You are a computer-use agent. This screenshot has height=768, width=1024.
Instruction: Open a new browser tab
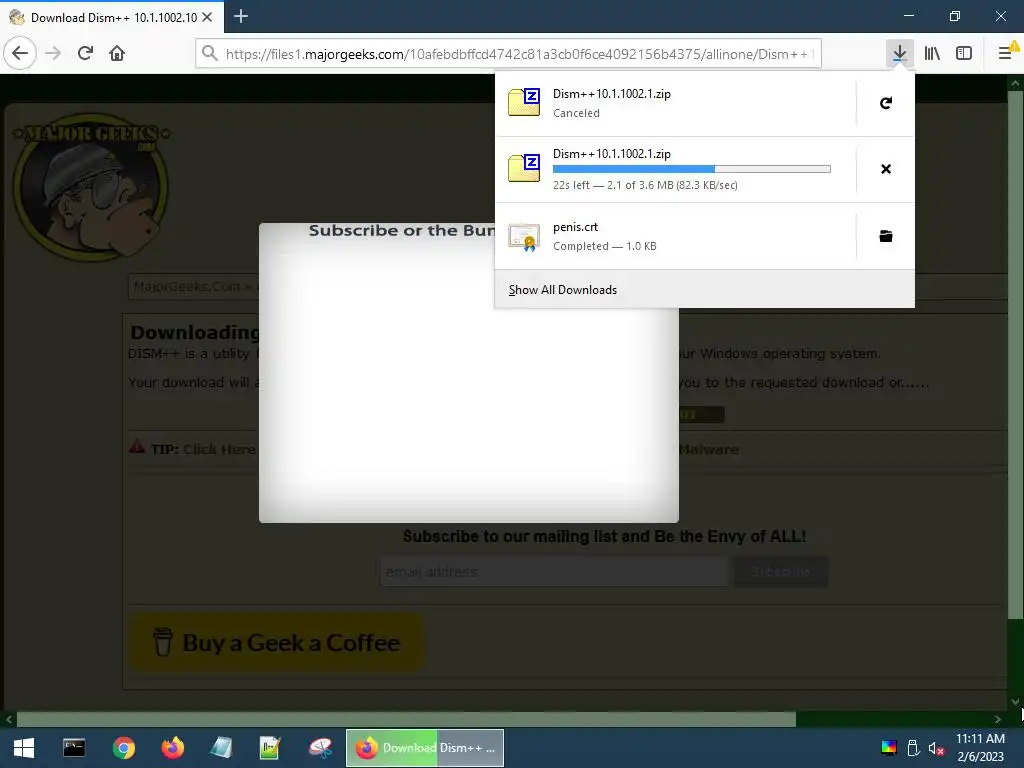pos(241,16)
